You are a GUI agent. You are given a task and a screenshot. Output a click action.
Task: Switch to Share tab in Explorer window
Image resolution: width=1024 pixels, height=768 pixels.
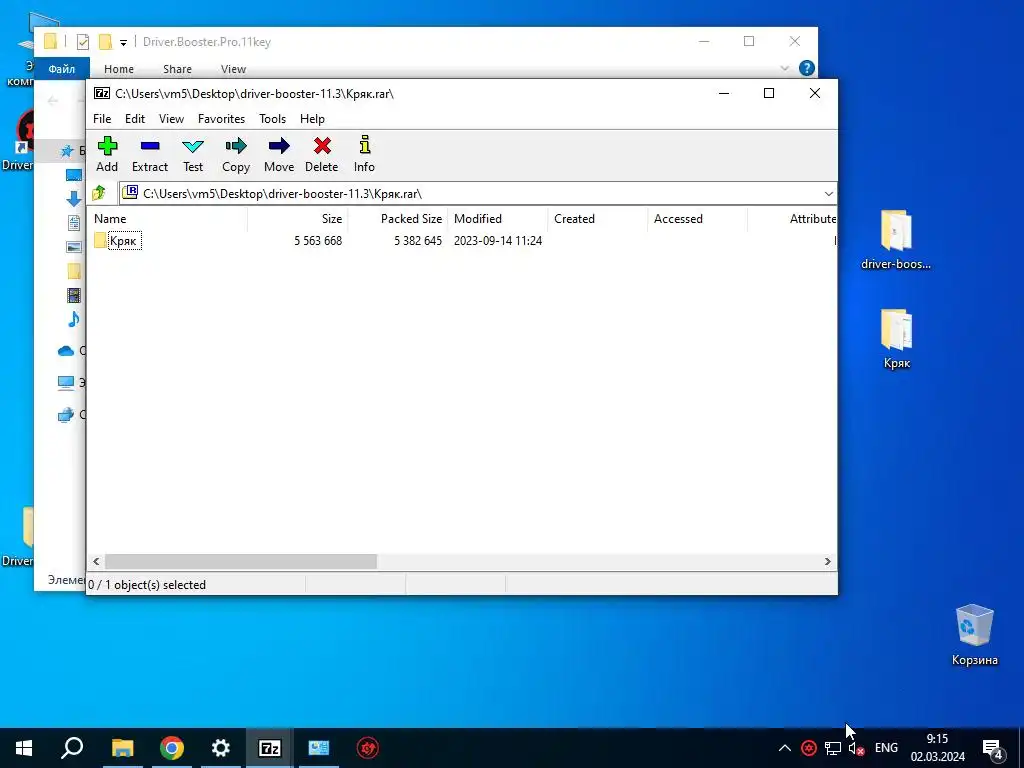[x=177, y=69]
